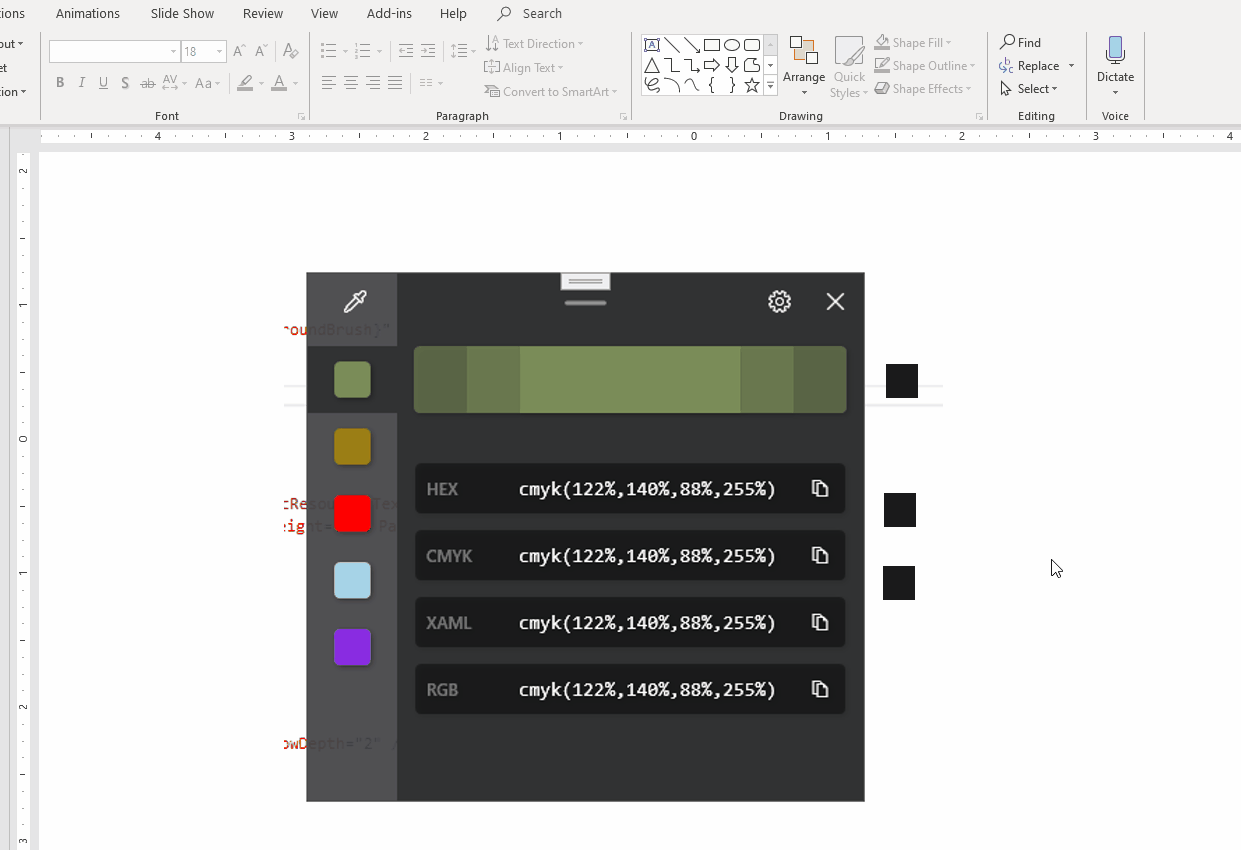Toggle Underline formatting
1241x850 pixels.
point(103,83)
